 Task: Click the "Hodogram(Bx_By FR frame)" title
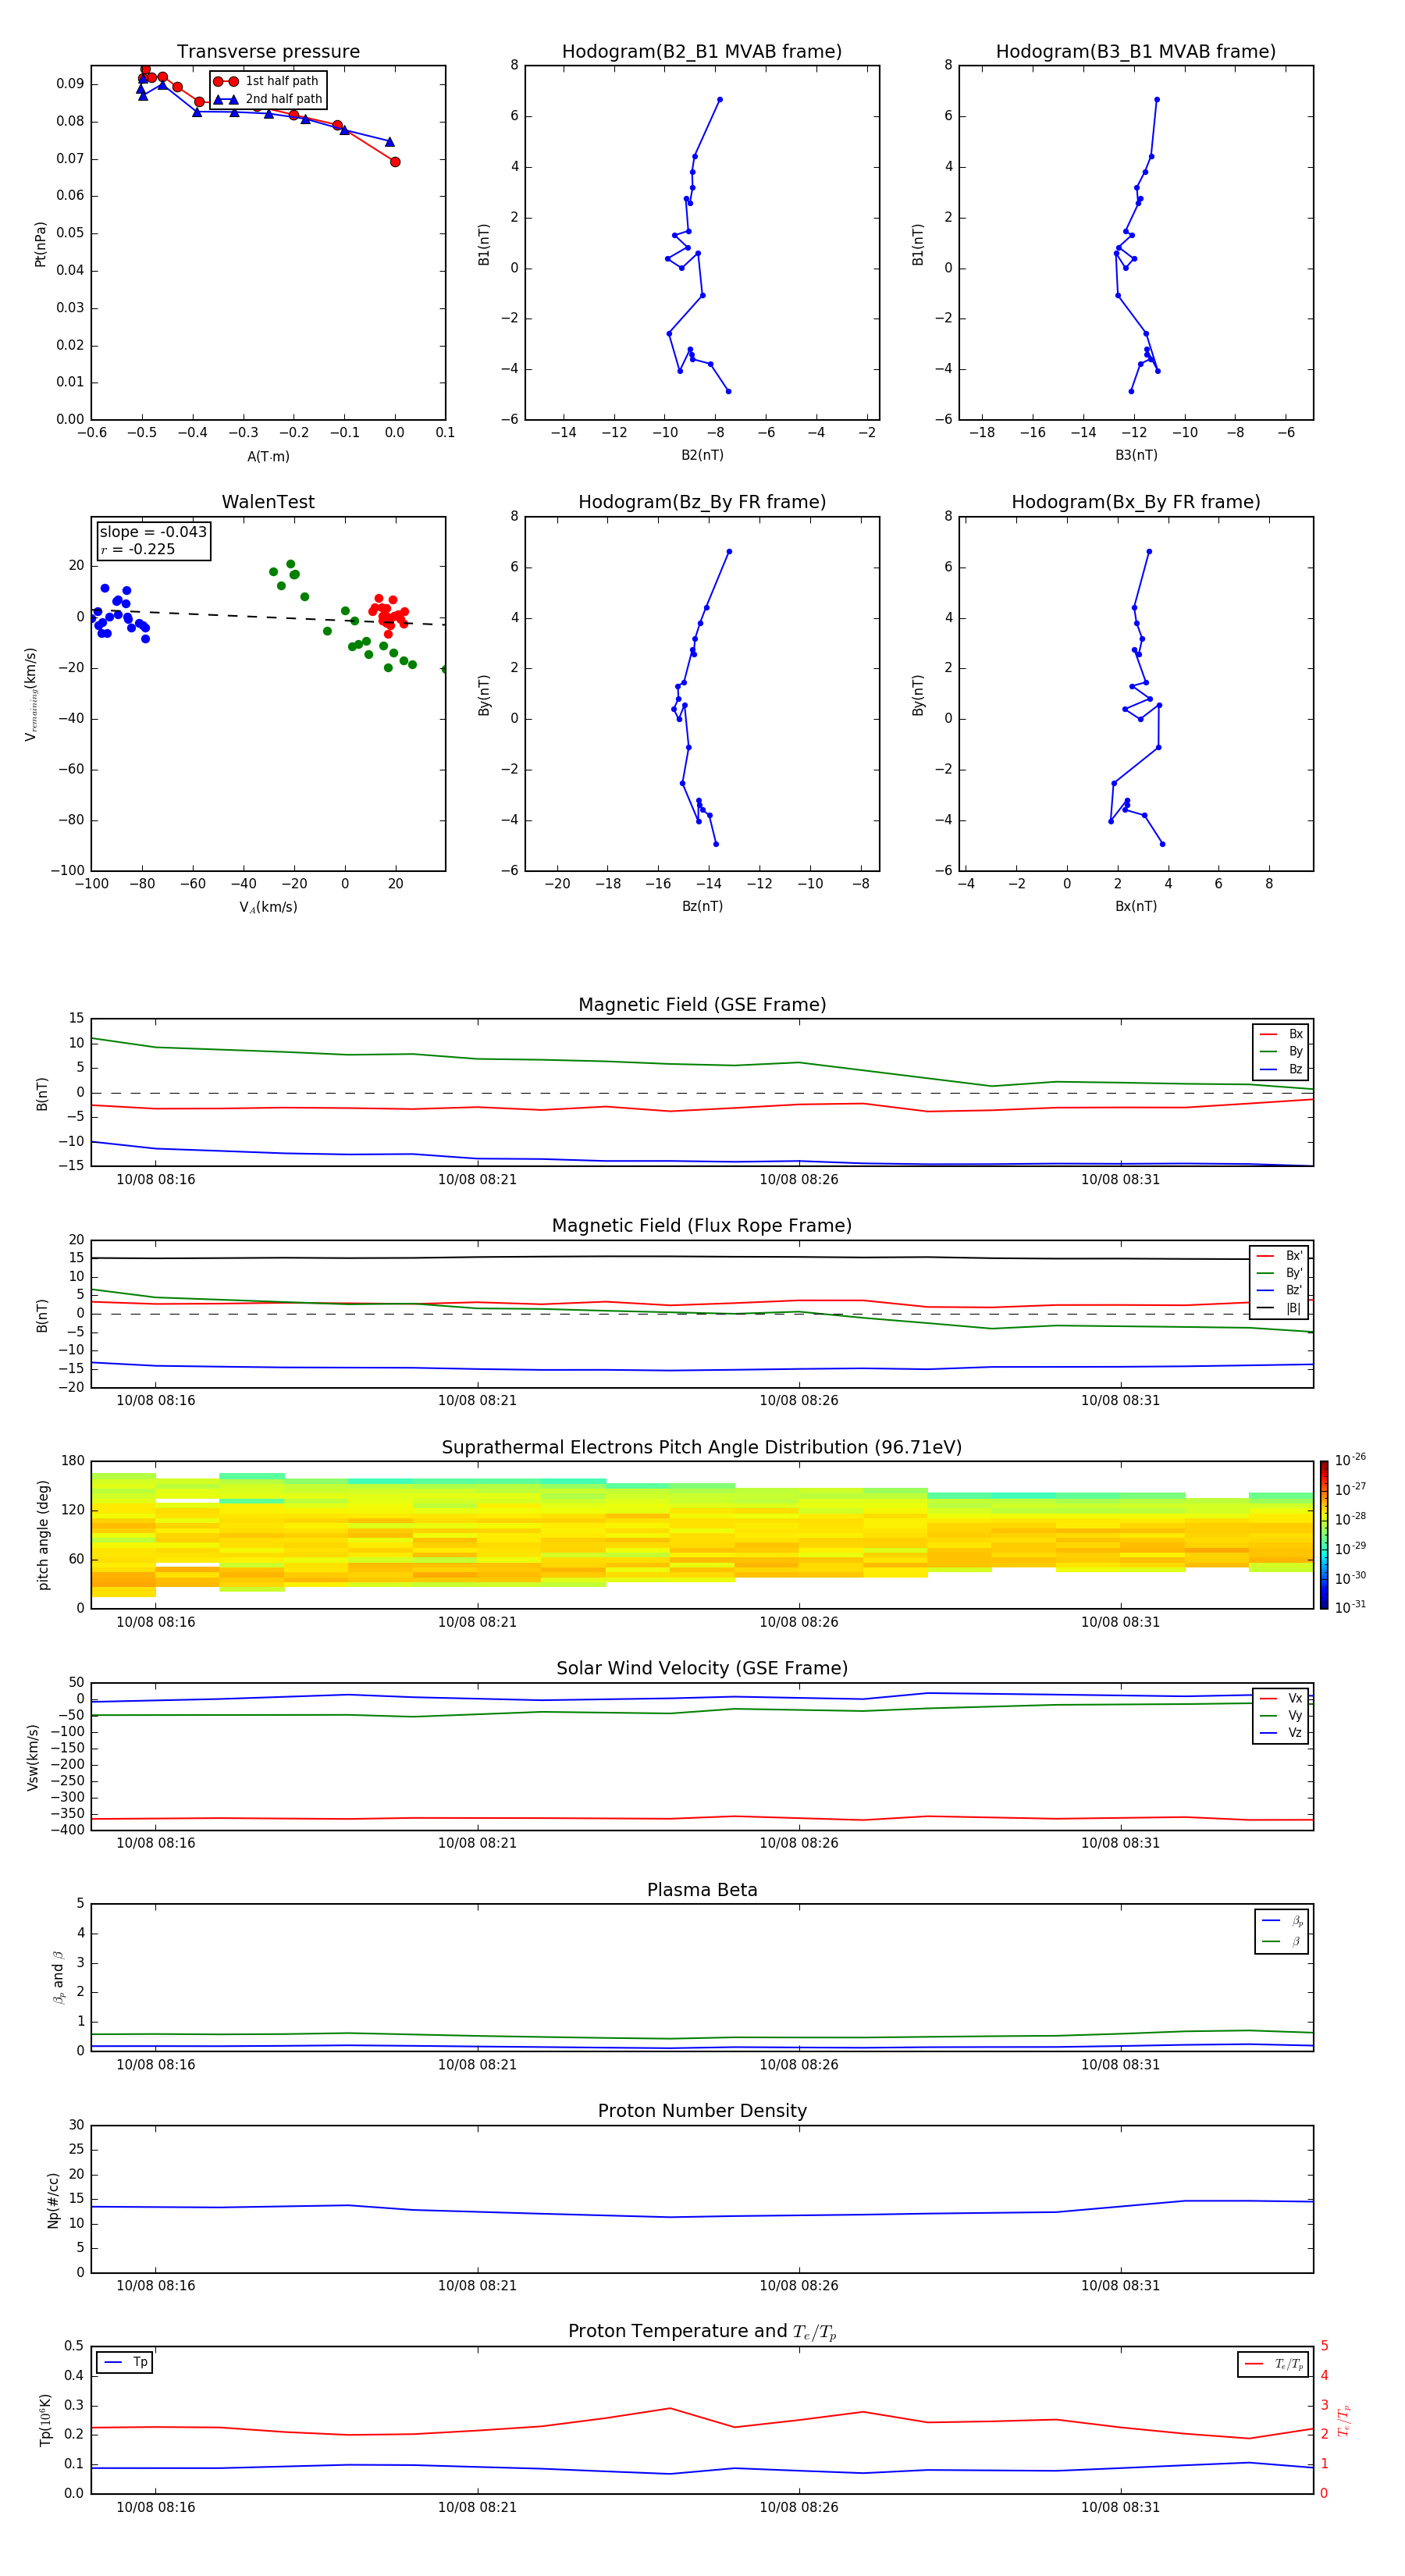1136,502
